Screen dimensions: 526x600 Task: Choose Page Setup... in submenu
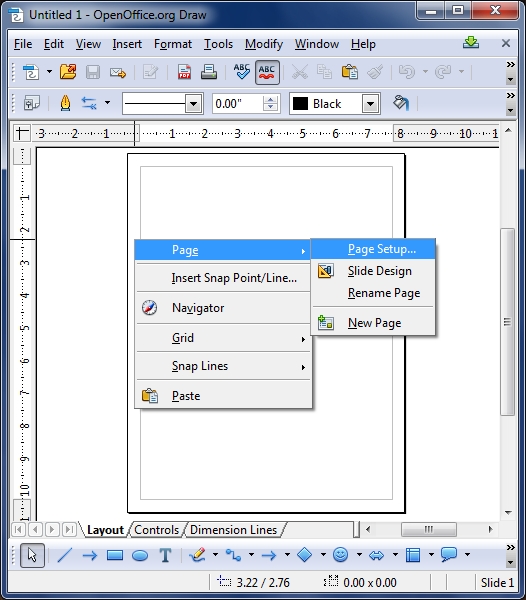coord(373,249)
